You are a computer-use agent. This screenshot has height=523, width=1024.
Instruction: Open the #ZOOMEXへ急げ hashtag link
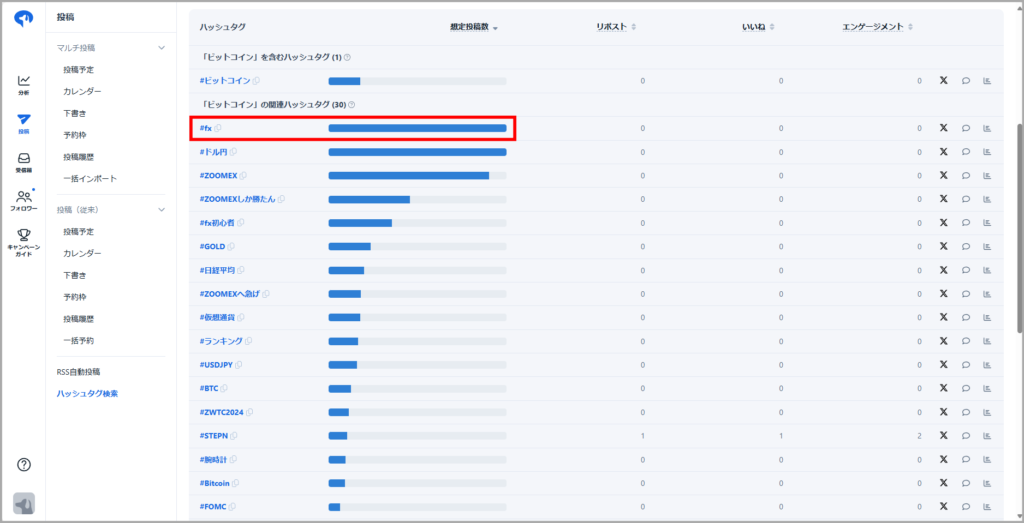pyautogui.click(x=230, y=294)
